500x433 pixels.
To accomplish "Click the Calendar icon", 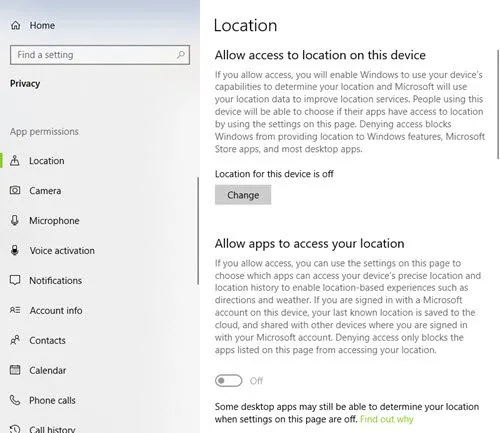I will (x=15, y=370).
